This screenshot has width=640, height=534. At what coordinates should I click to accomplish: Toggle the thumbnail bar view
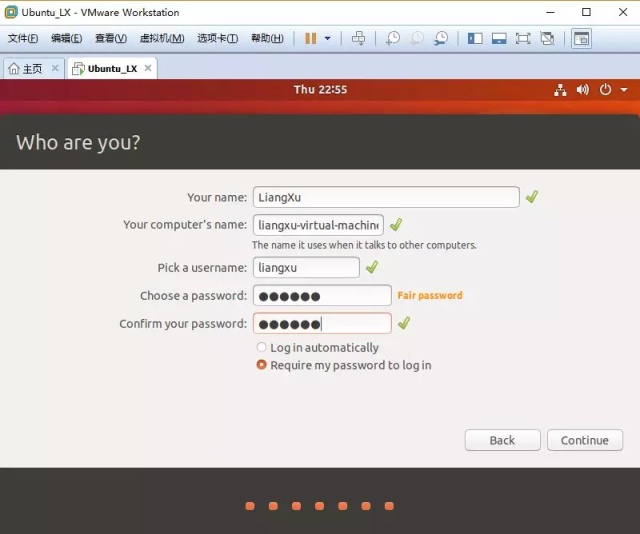tap(499, 39)
